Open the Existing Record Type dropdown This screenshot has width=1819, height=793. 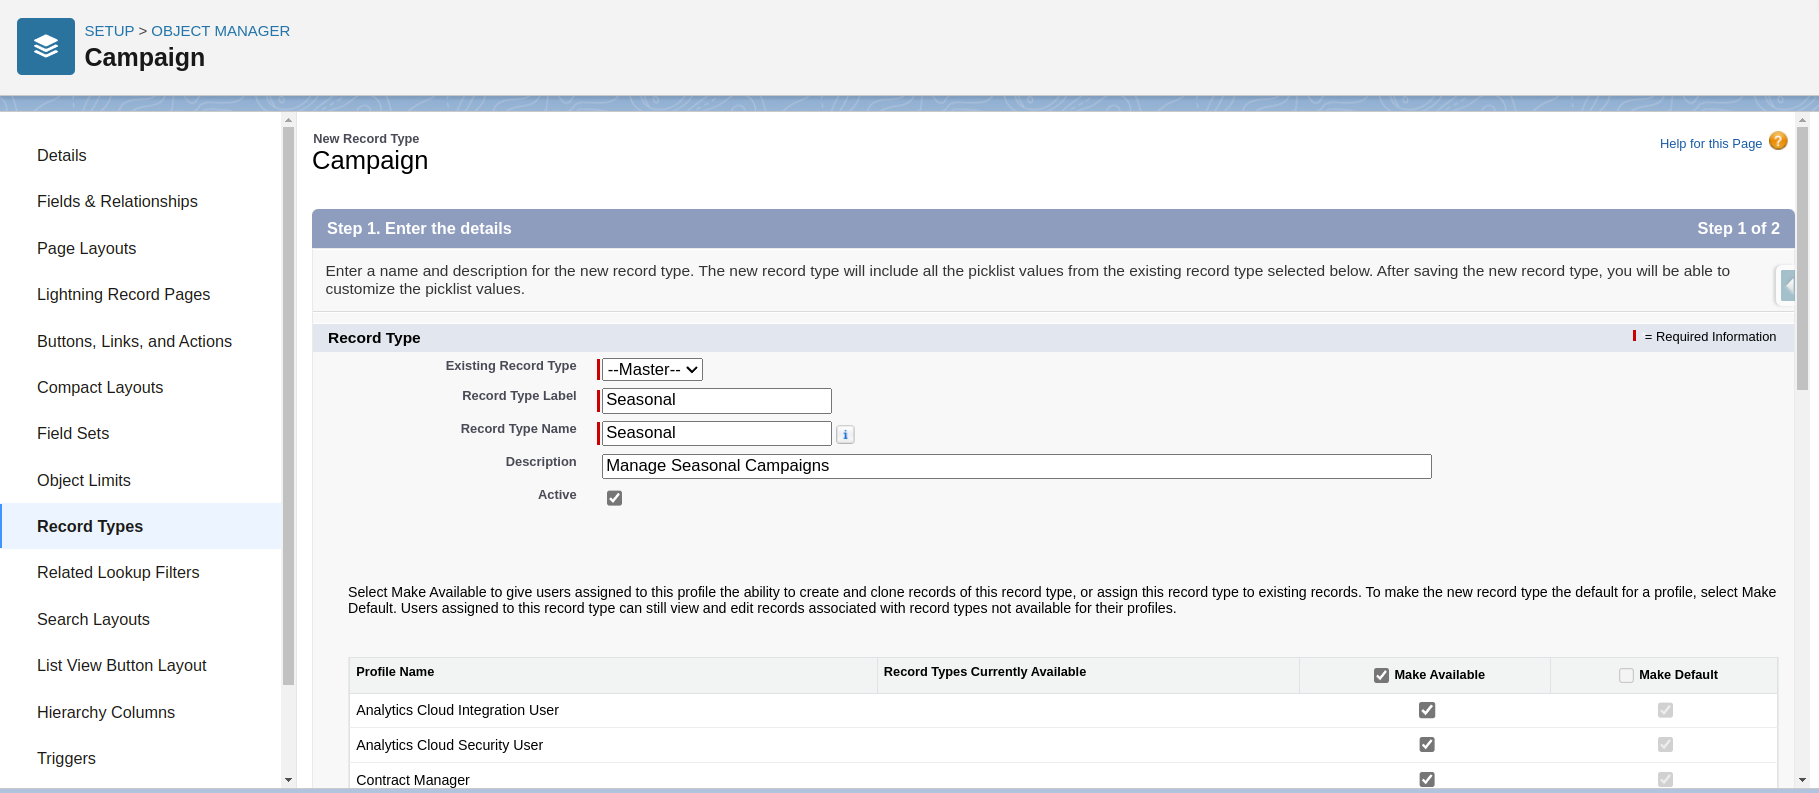[x=652, y=370]
